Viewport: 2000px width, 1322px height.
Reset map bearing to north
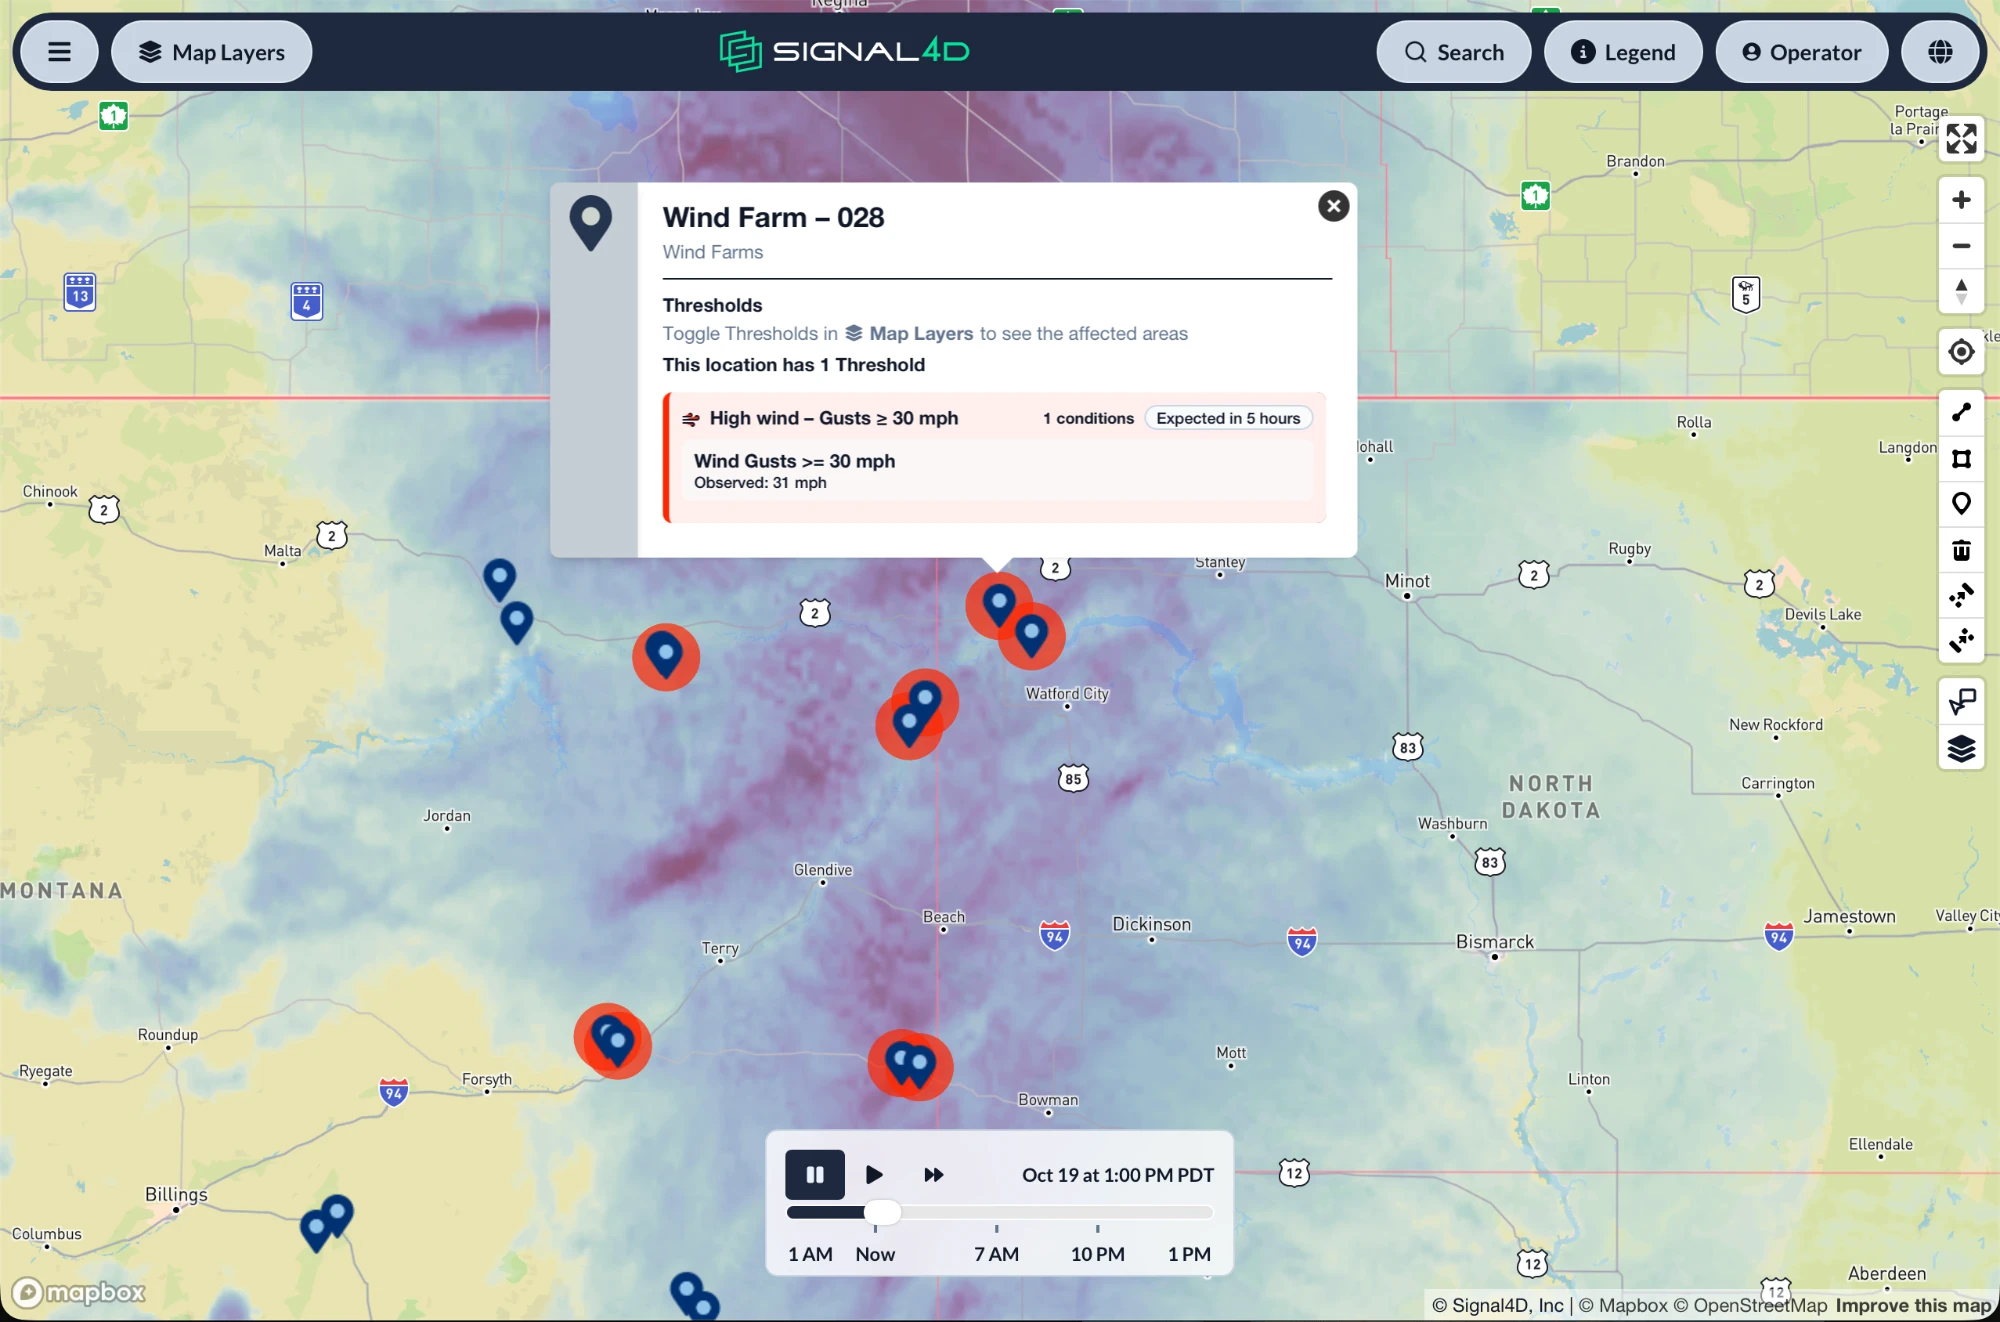(x=1961, y=291)
